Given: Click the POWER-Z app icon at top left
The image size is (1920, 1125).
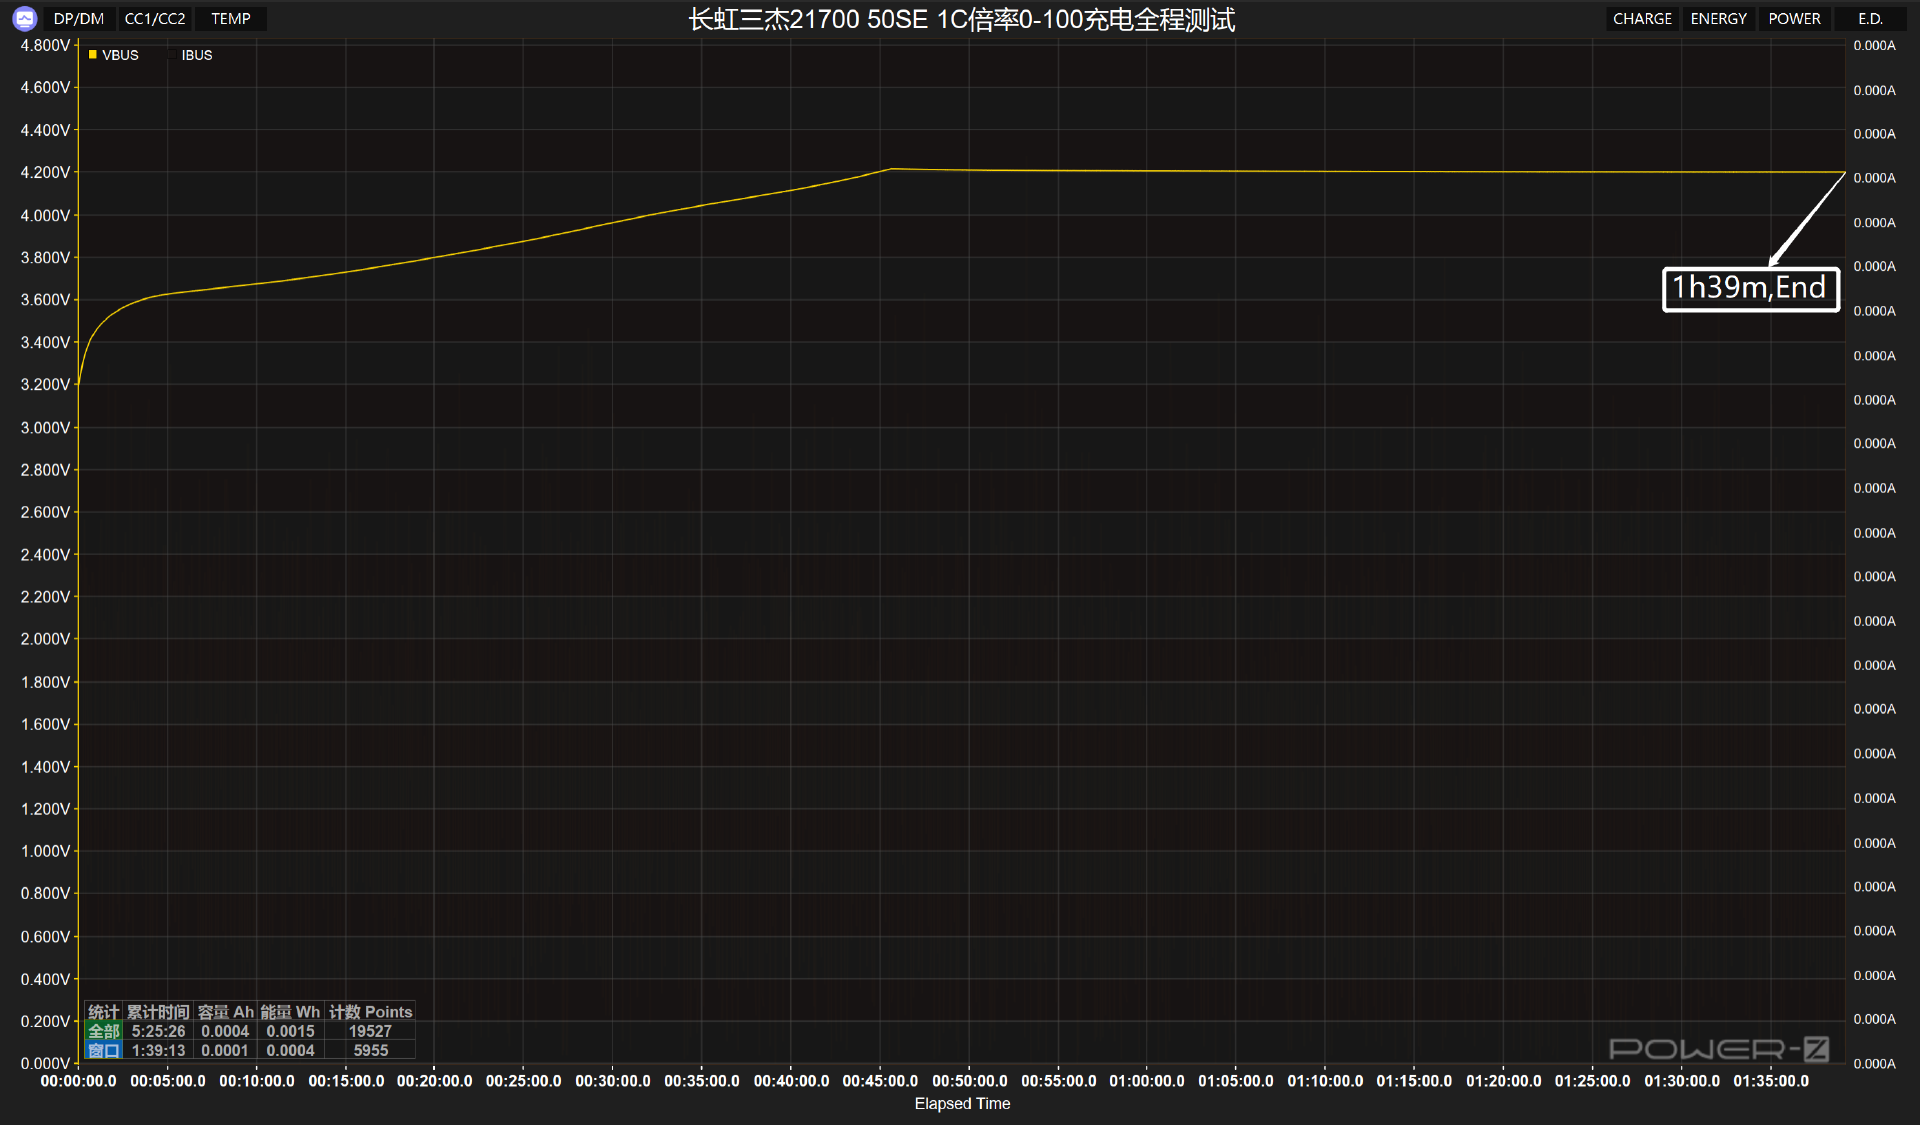Looking at the screenshot, I should [24, 18].
